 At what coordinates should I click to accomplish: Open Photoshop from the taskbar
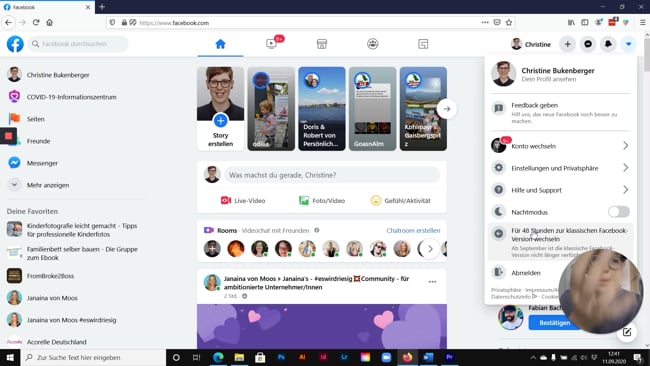[281, 357]
